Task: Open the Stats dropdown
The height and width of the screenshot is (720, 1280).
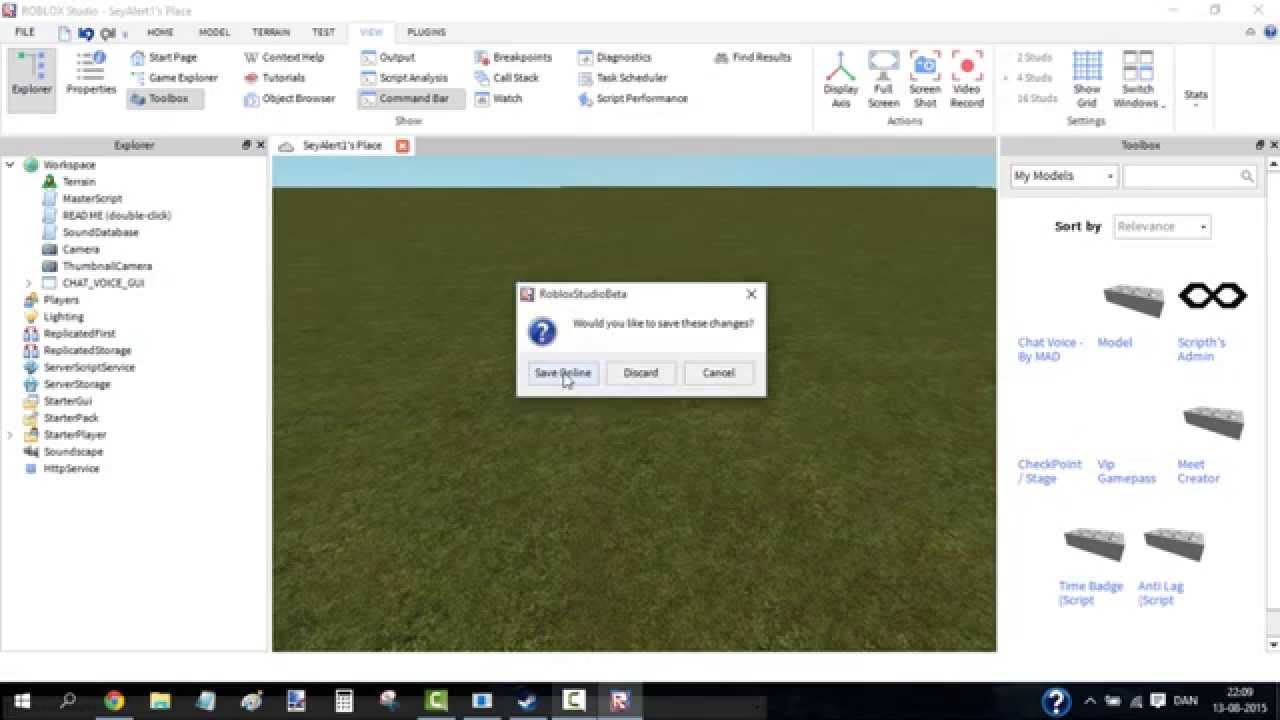Action: point(1196,98)
